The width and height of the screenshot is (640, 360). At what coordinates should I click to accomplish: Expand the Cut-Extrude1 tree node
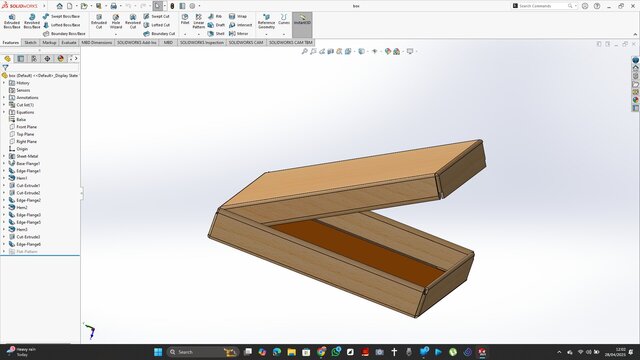point(4,186)
